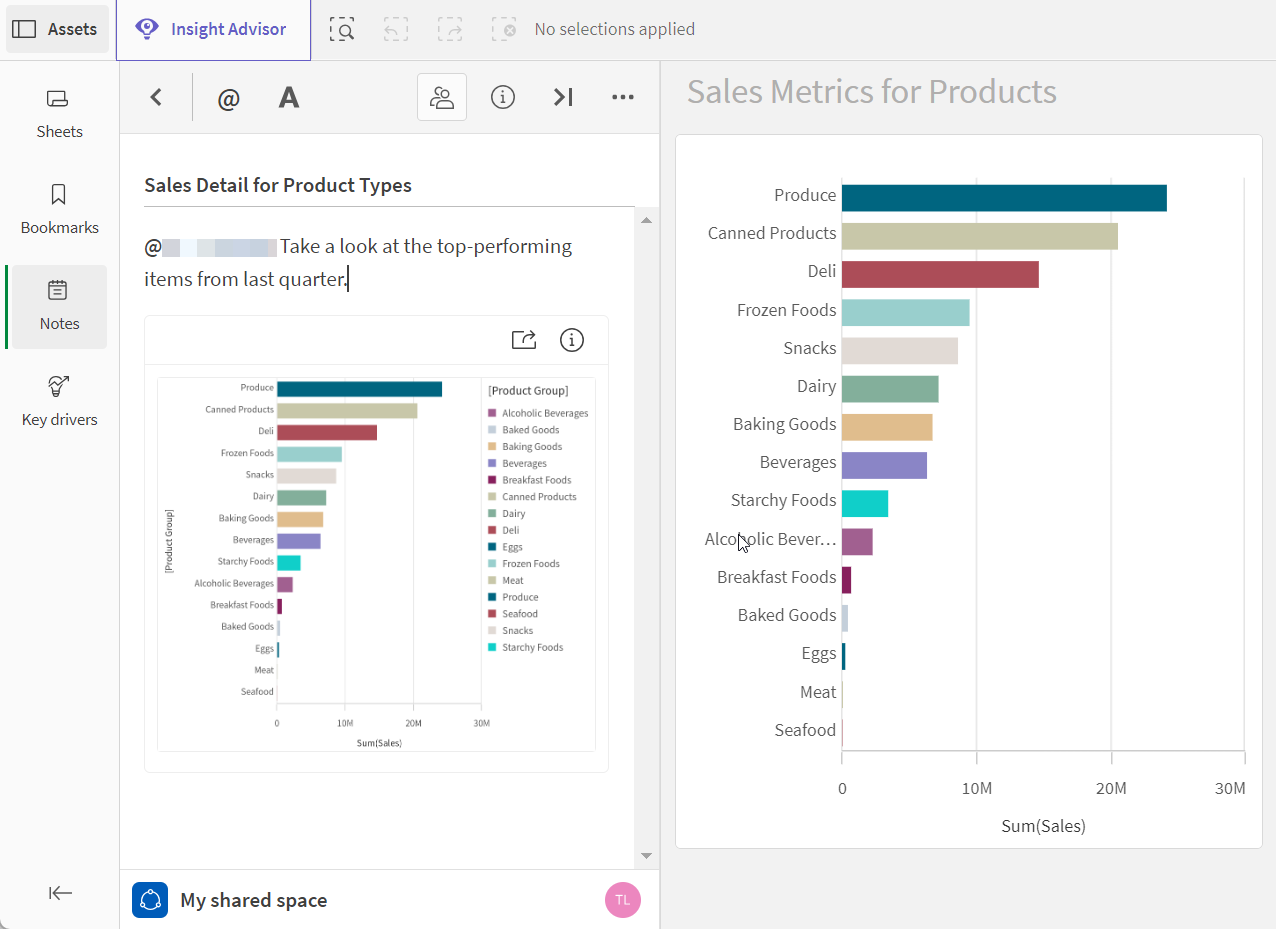Image resolution: width=1276 pixels, height=929 pixels.
Task: Select the Dairy bar in main chart
Action: (890, 389)
